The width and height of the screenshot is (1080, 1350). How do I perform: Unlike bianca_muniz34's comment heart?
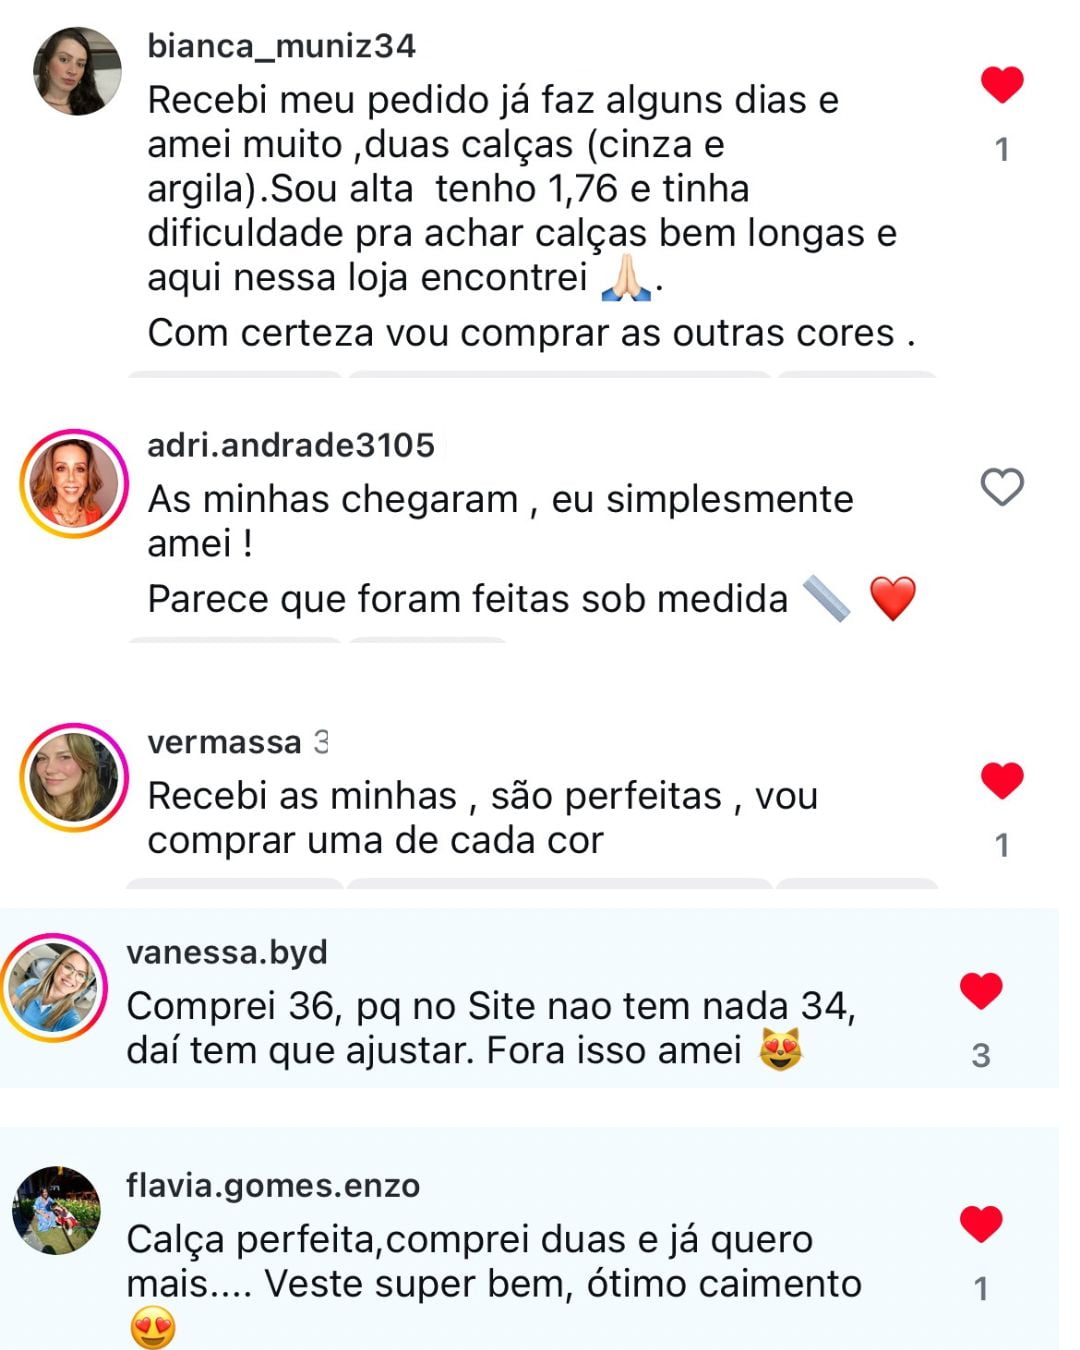1001,85
